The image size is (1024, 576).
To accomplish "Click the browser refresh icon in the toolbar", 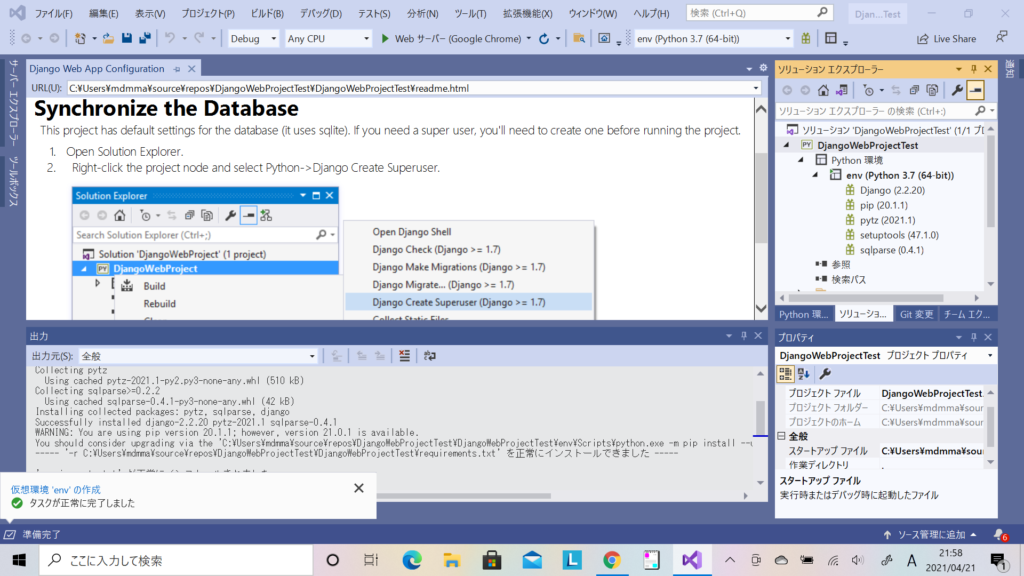I will click(x=544, y=39).
